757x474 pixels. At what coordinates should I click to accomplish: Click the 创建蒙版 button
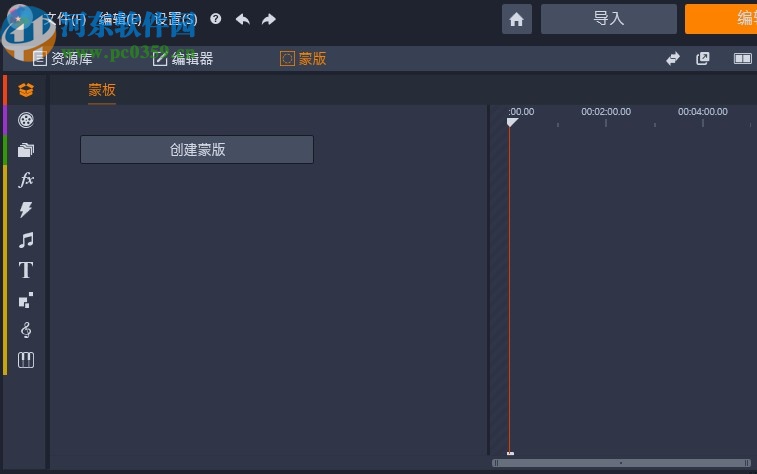click(197, 150)
